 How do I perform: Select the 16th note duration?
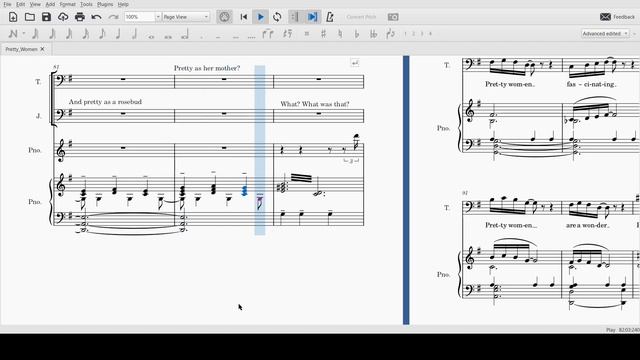[85, 33]
